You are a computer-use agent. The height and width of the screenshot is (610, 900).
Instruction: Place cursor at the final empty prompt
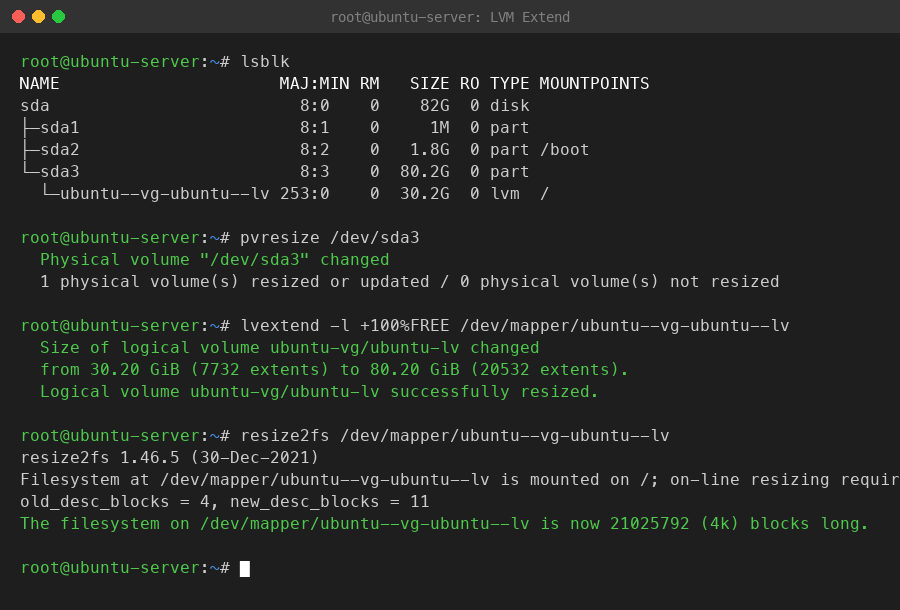click(245, 568)
